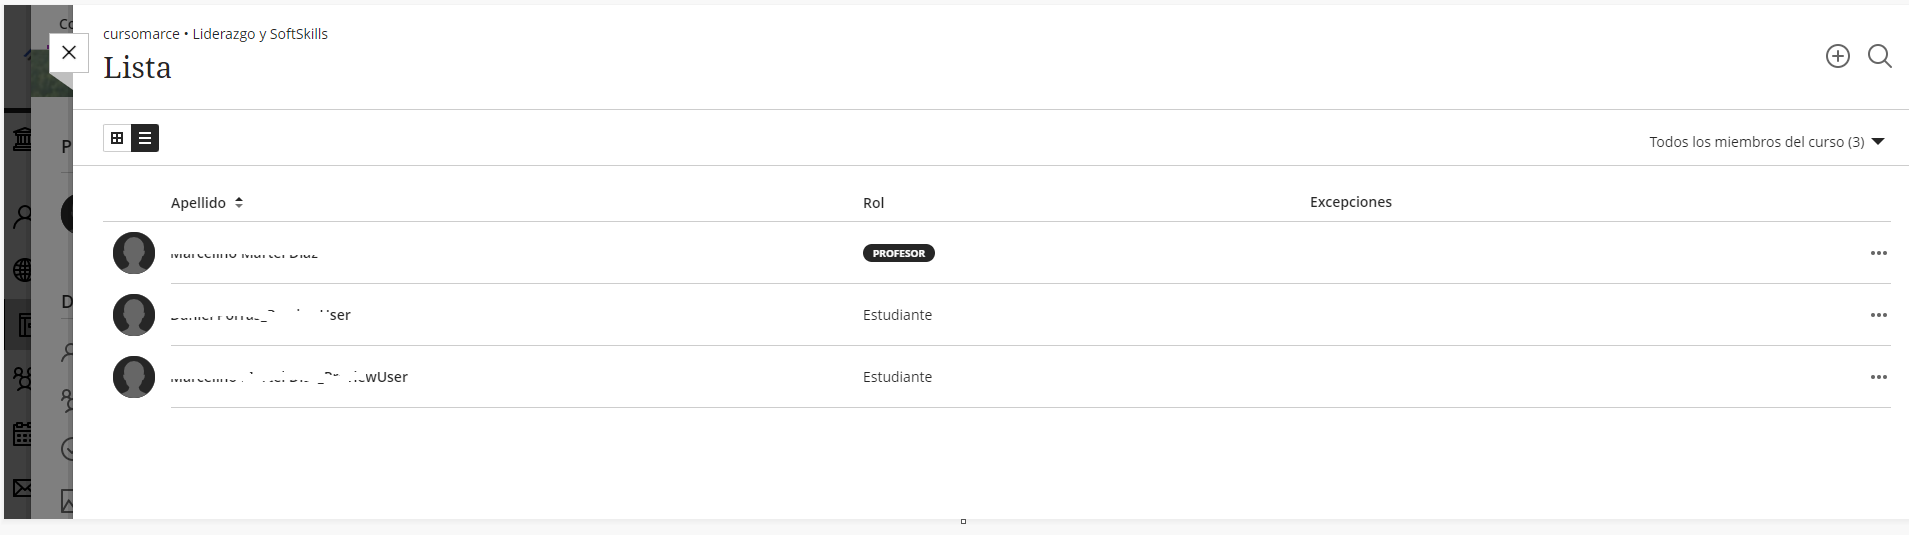
Task: Click the third member's avatar
Action: 134,377
